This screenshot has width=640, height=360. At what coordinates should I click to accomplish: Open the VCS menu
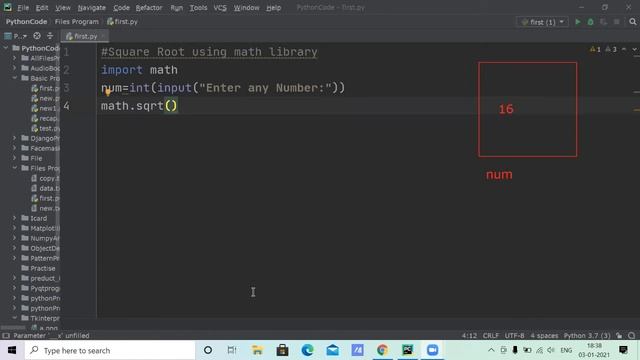pyautogui.click(x=220, y=8)
